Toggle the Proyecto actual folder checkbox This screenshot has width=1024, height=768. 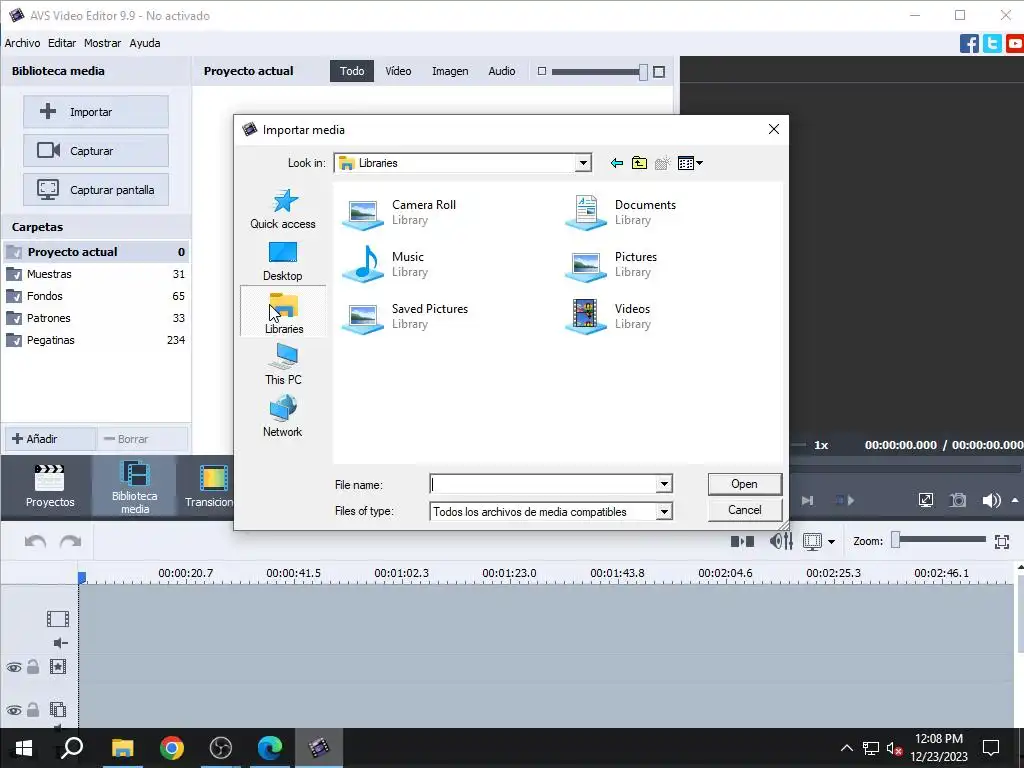(14, 252)
